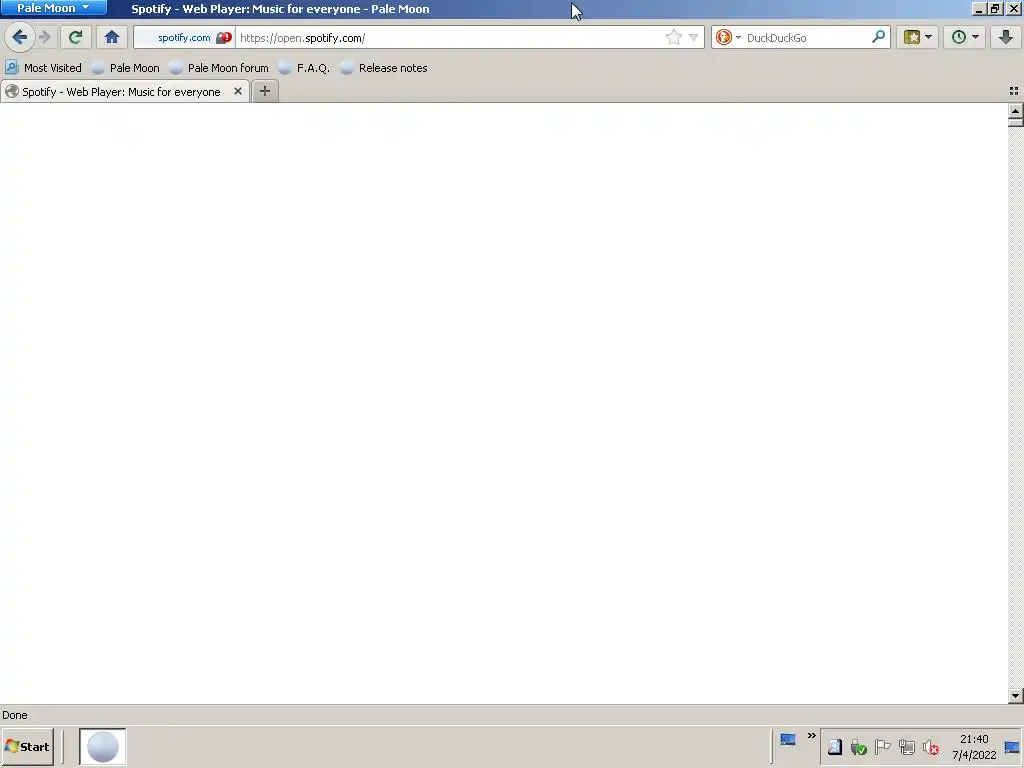Click the magnifier document tray icon
The width and height of the screenshot is (1024, 768).
[x=835, y=746]
